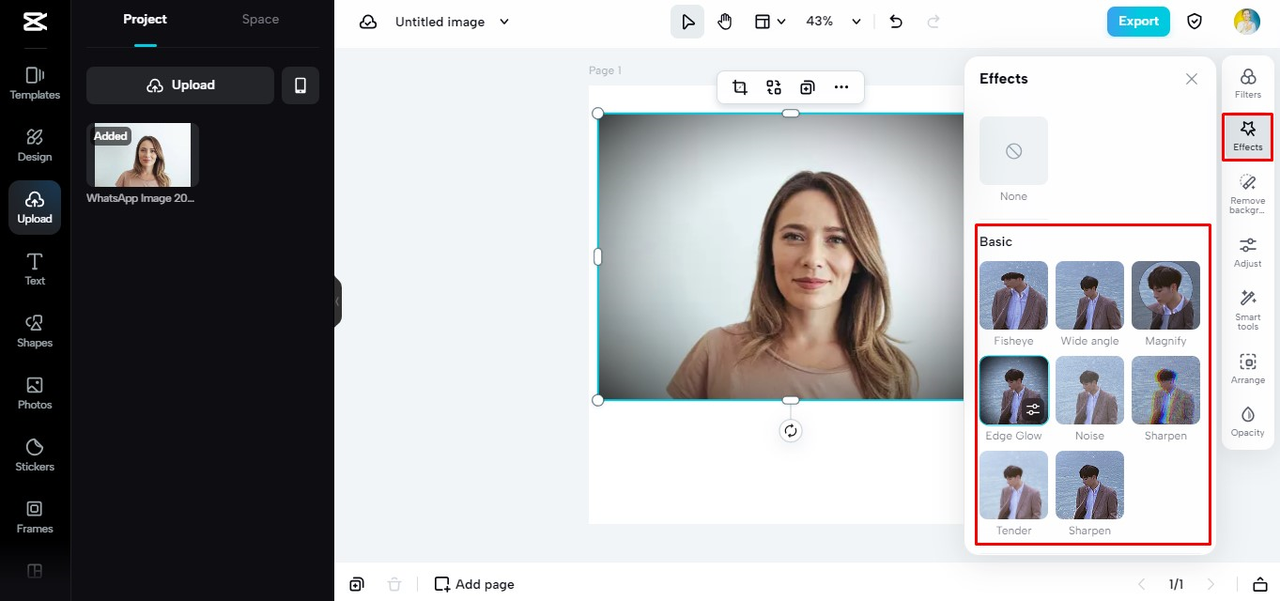The height and width of the screenshot is (601, 1280).
Task: Click Add page button
Action: 475,584
